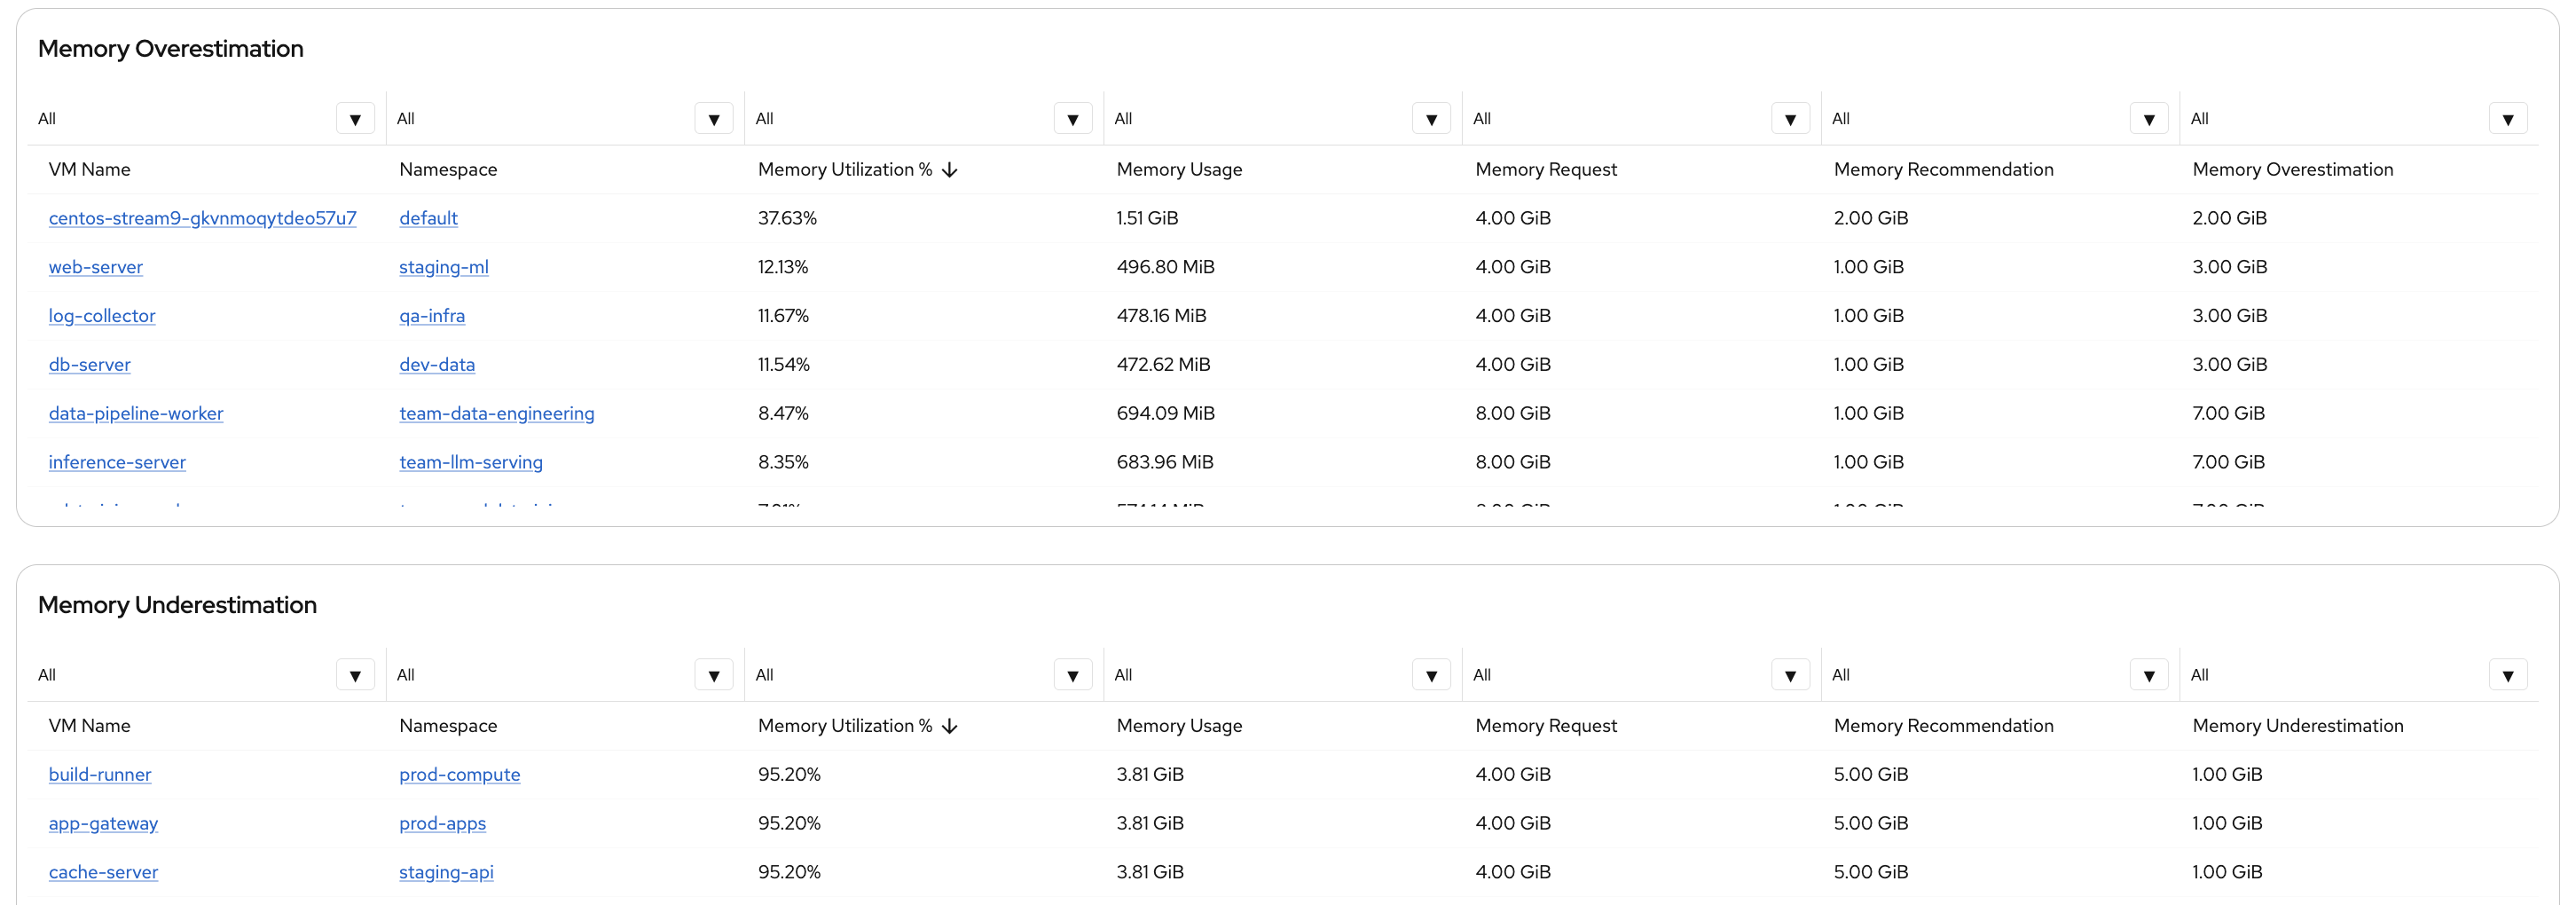
Task: Select the 37.63% utilization cell
Action: pyautogui.click(x=787, y=218)
